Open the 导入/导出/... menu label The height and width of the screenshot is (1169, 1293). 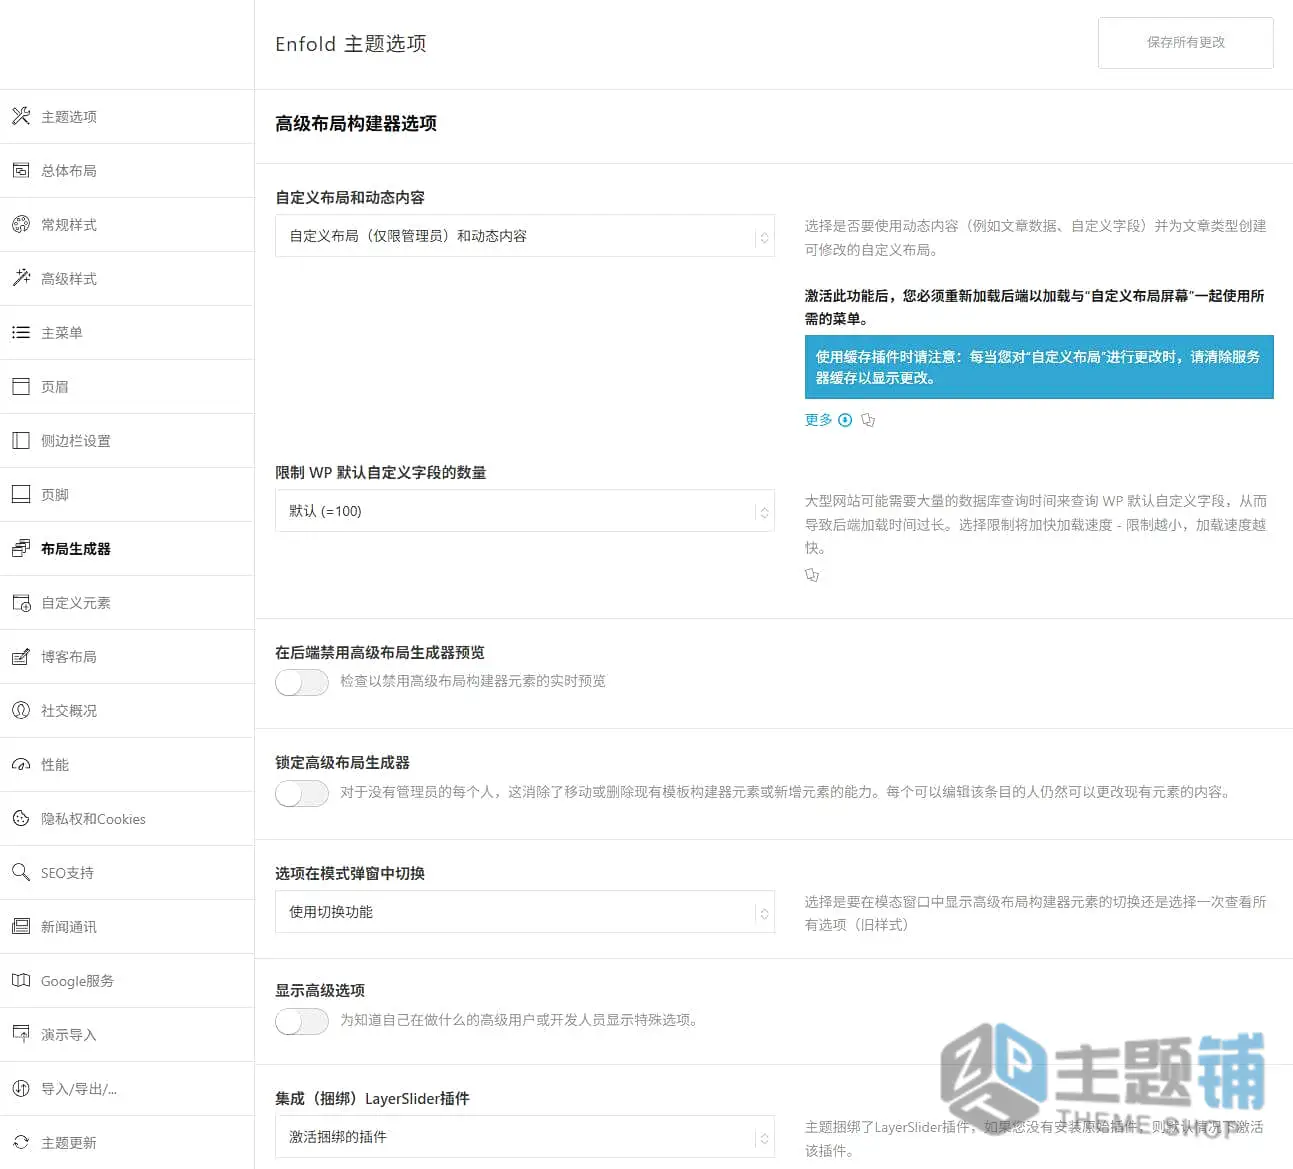79,1089
